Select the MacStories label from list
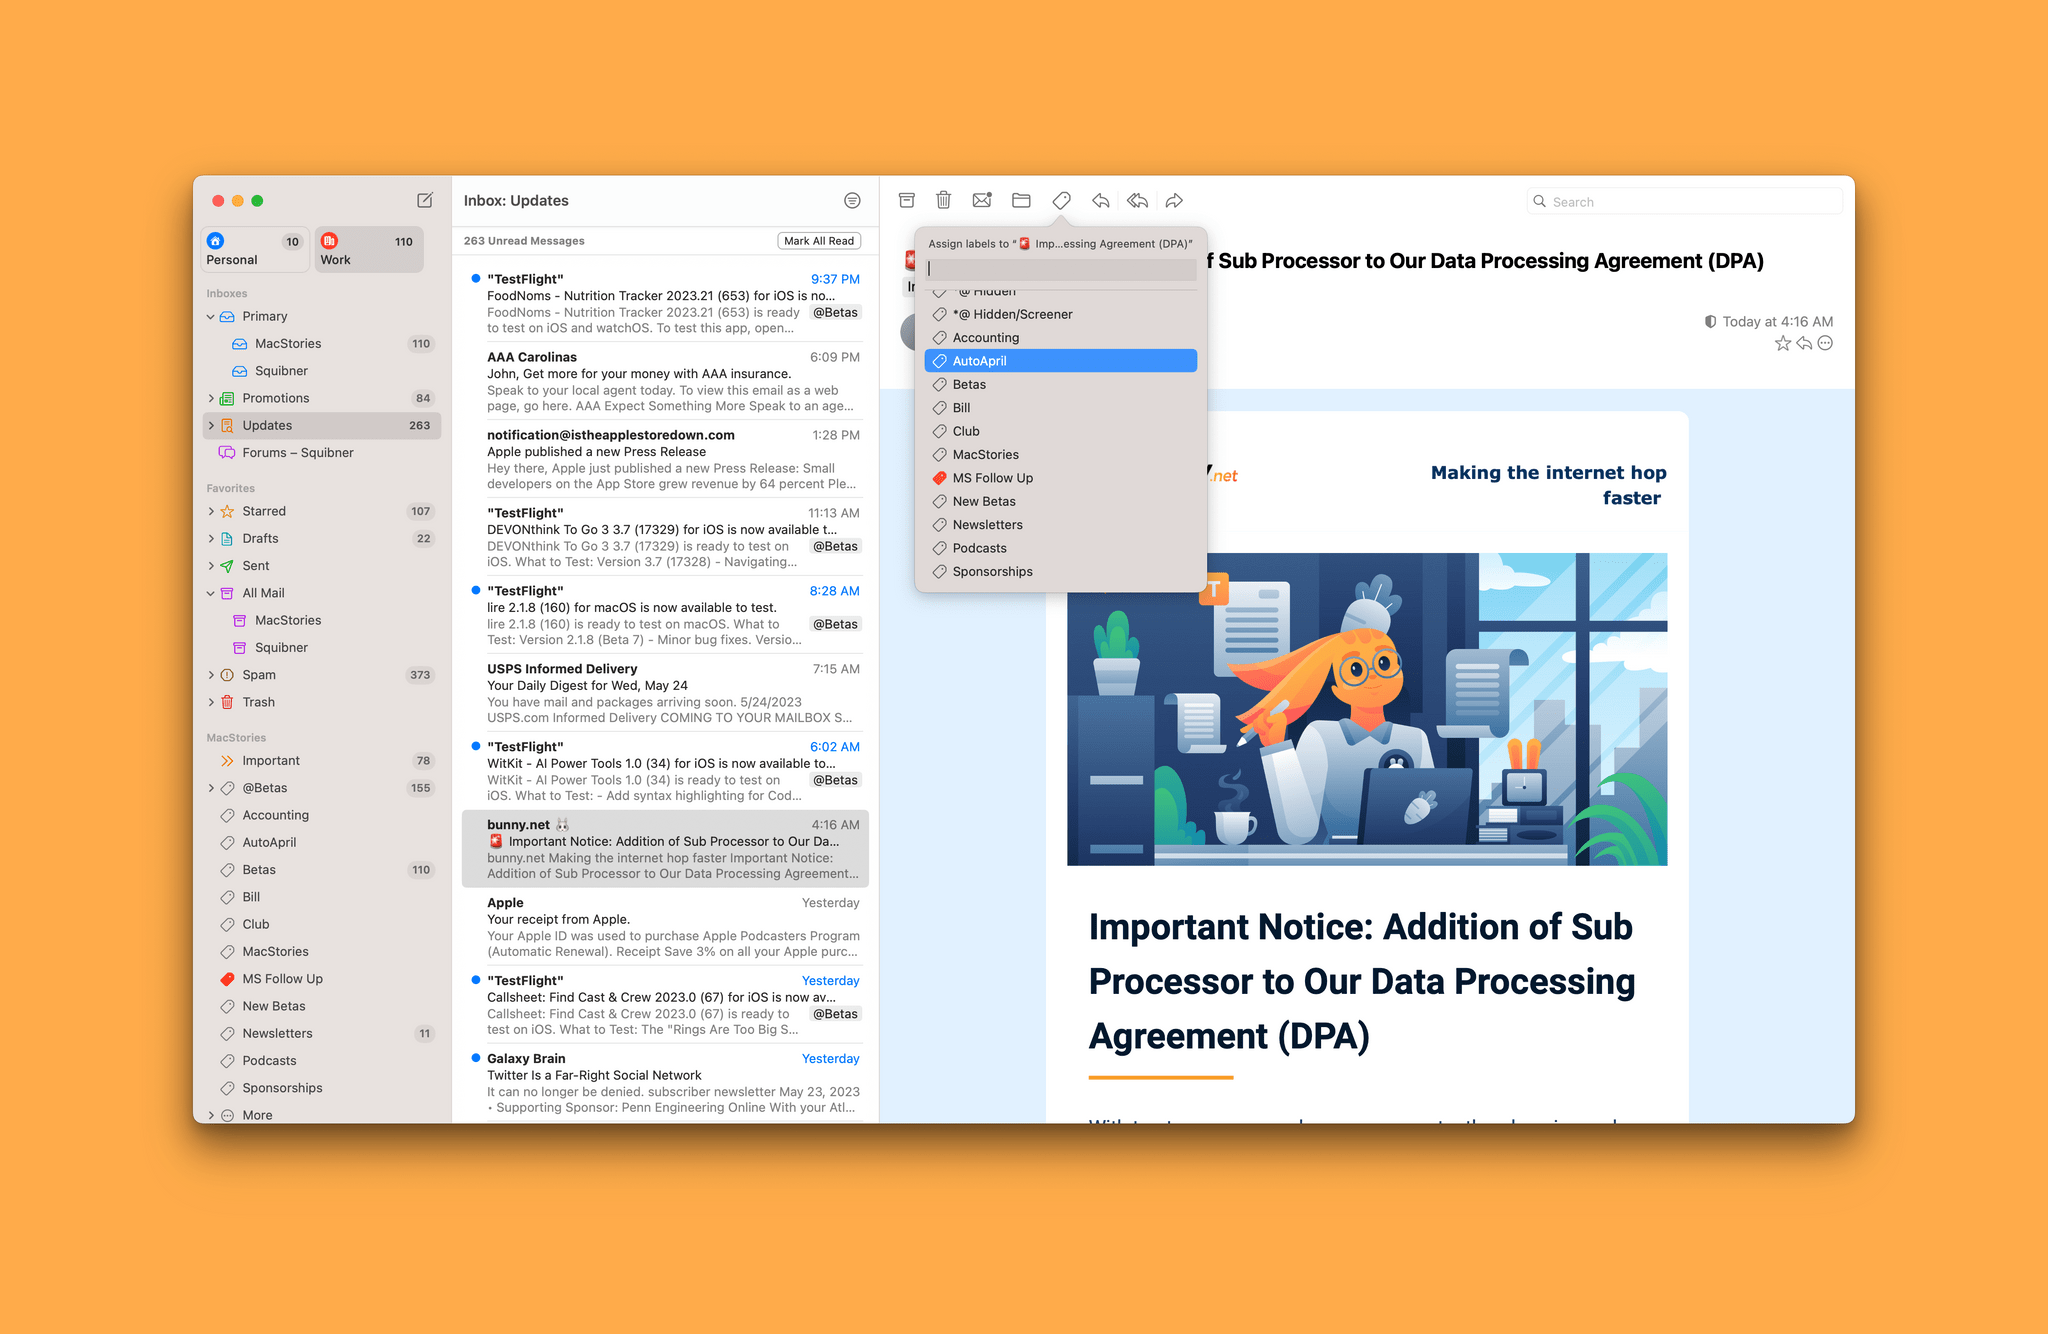This screenshot has height=1334, width=2048. [985, 454]
